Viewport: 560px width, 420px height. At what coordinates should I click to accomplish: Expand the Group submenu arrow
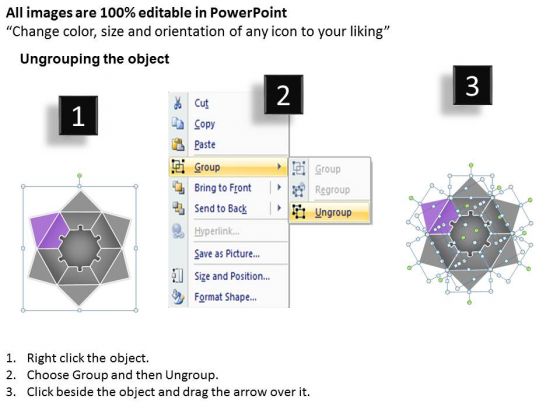[x=279, y=166]
